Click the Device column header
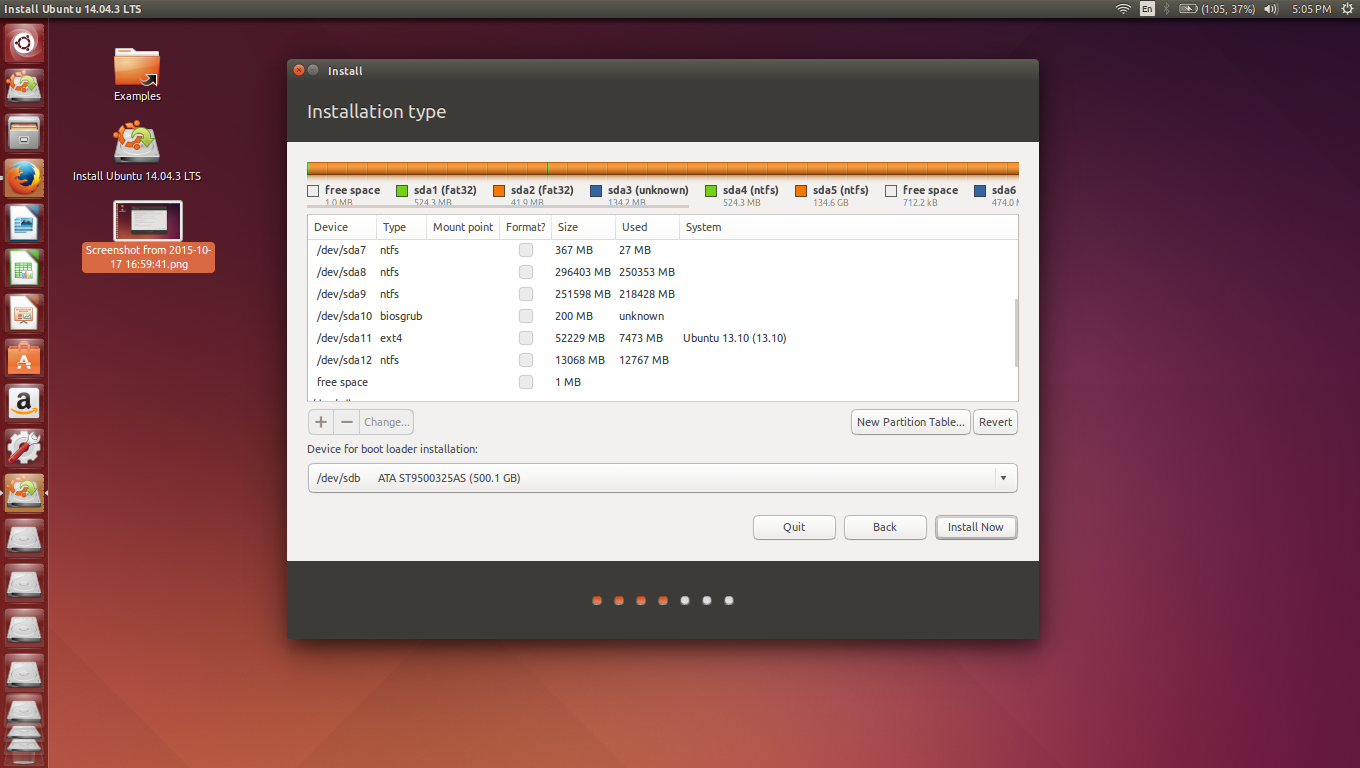Screen dimensions: 1360x768 (341, 227)
